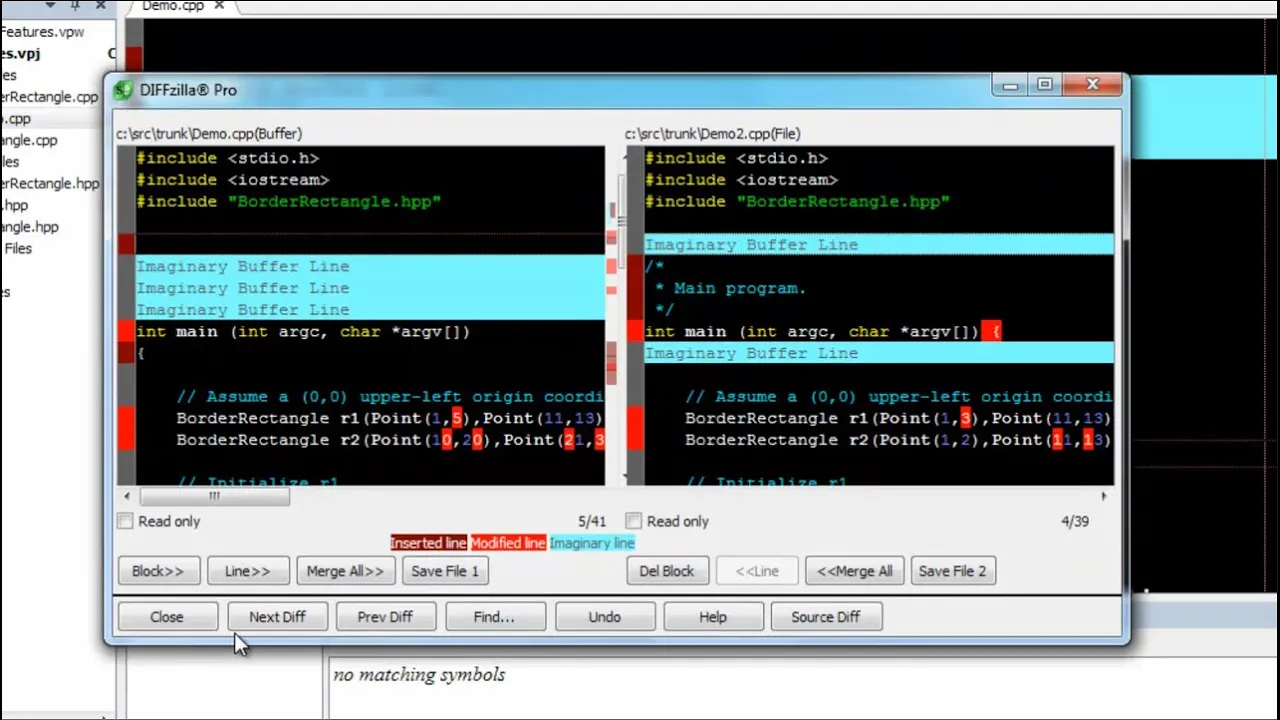The width and height of the screenshot is (1280, 720).
Task: Select Features.vpw in project tree
Action: (42, 32)
